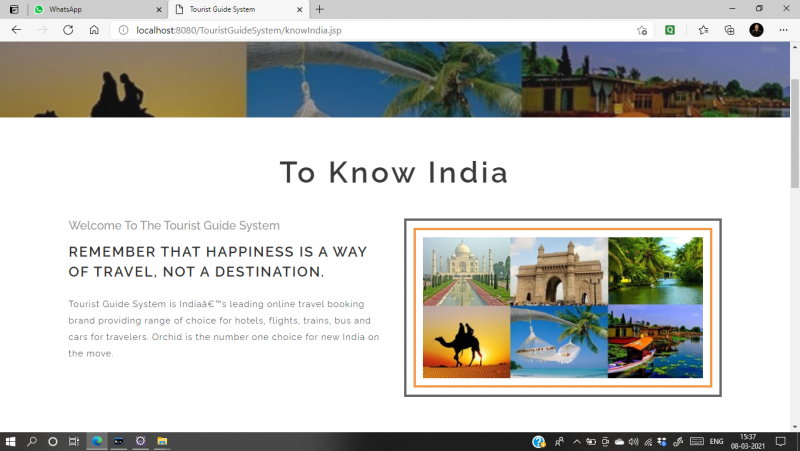The width and height of the screenshot is (800, 451).
Task: Add this page to favorites
Action: click(x=642, y=30)
